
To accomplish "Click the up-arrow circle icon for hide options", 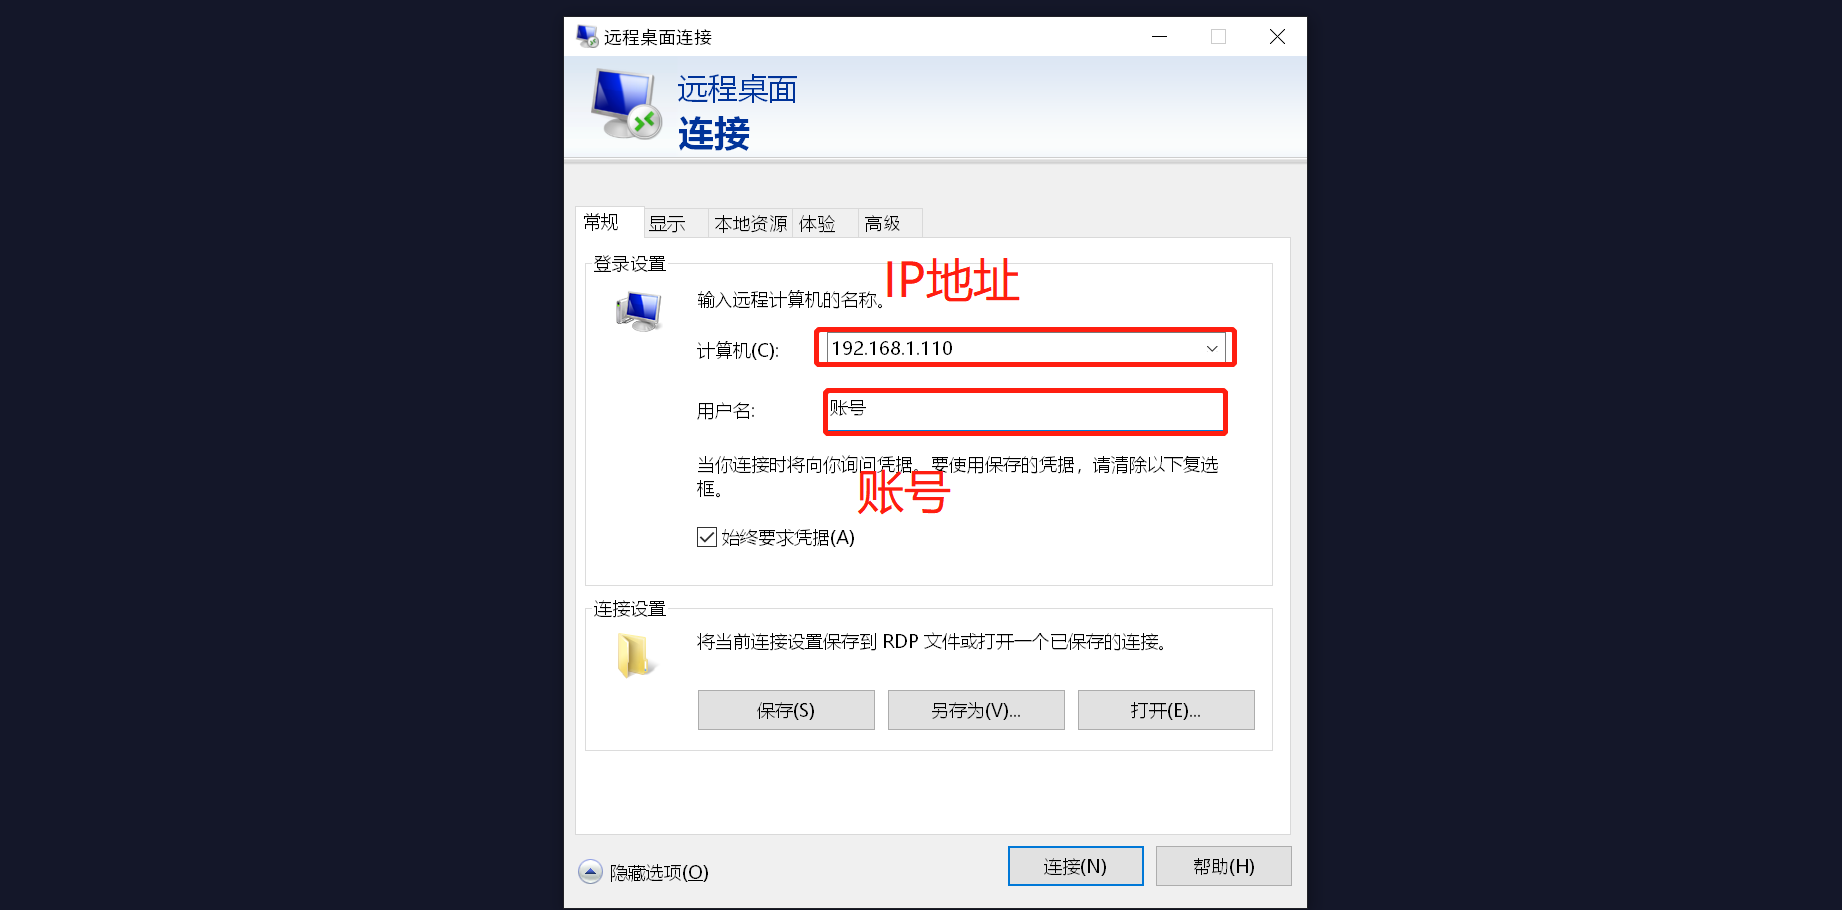I will pos(591,872).
